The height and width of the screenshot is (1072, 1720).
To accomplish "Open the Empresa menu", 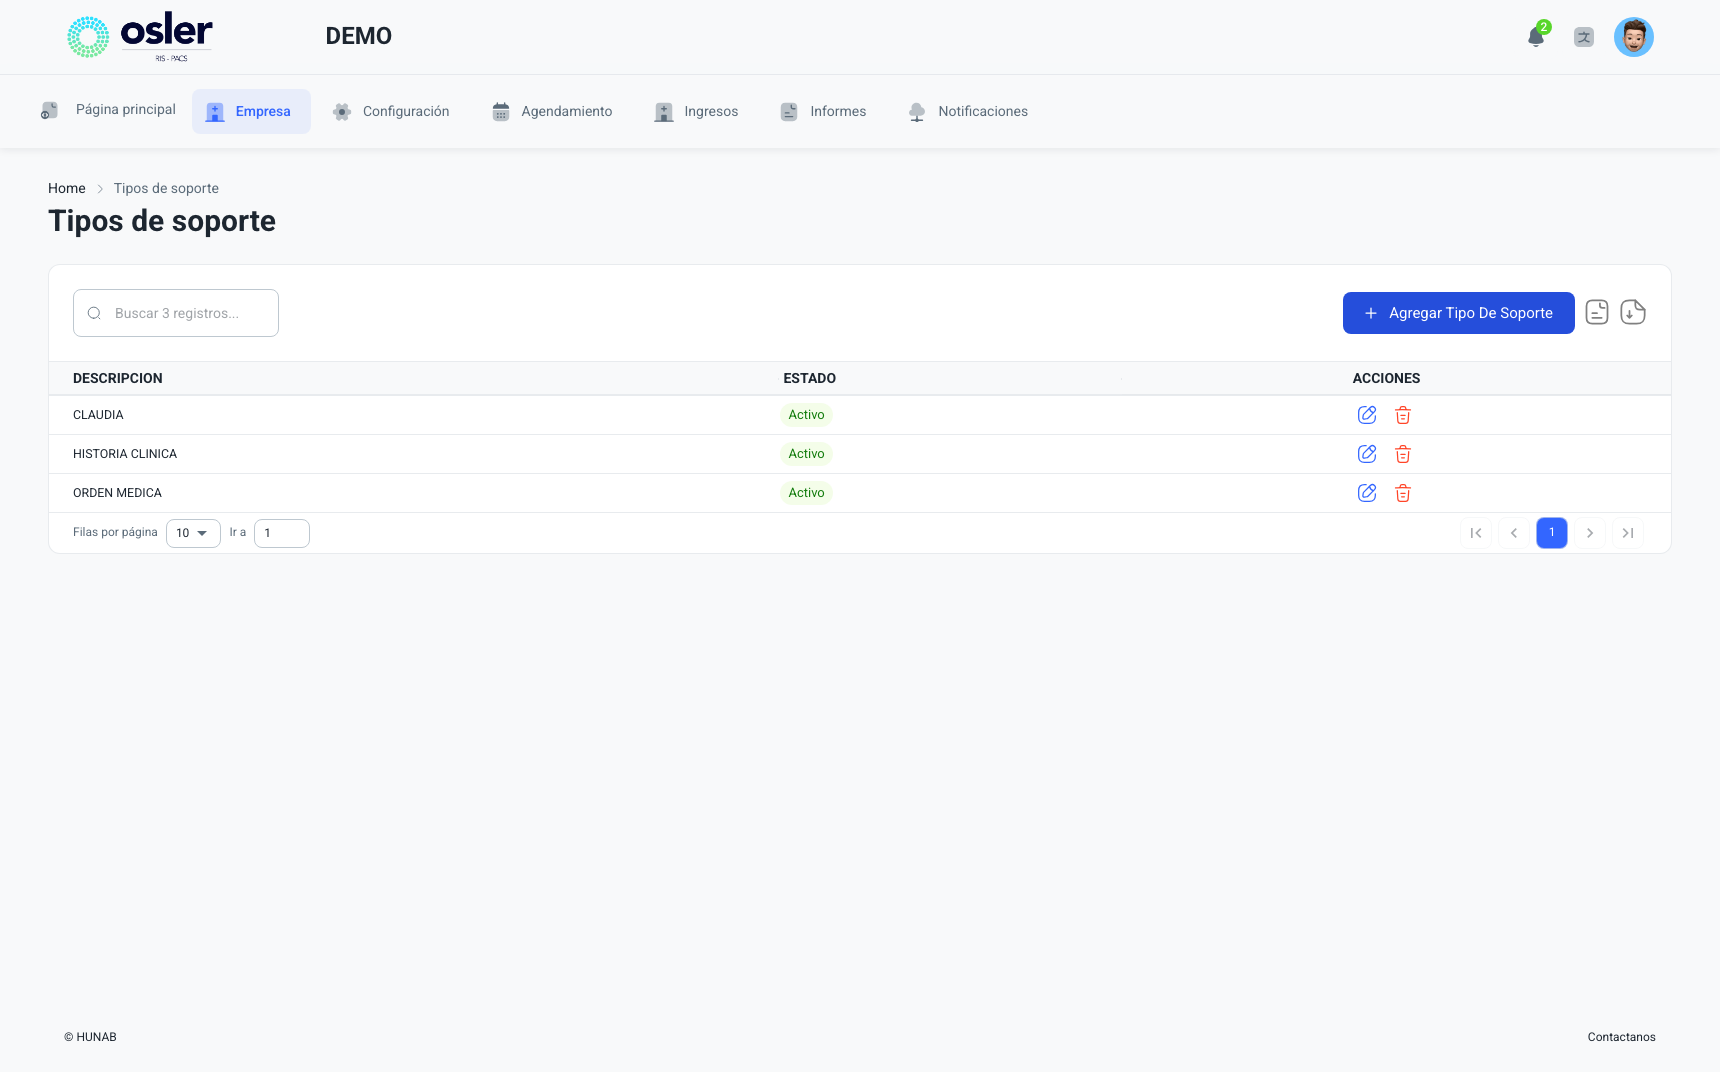I will [x=251, y=111].
